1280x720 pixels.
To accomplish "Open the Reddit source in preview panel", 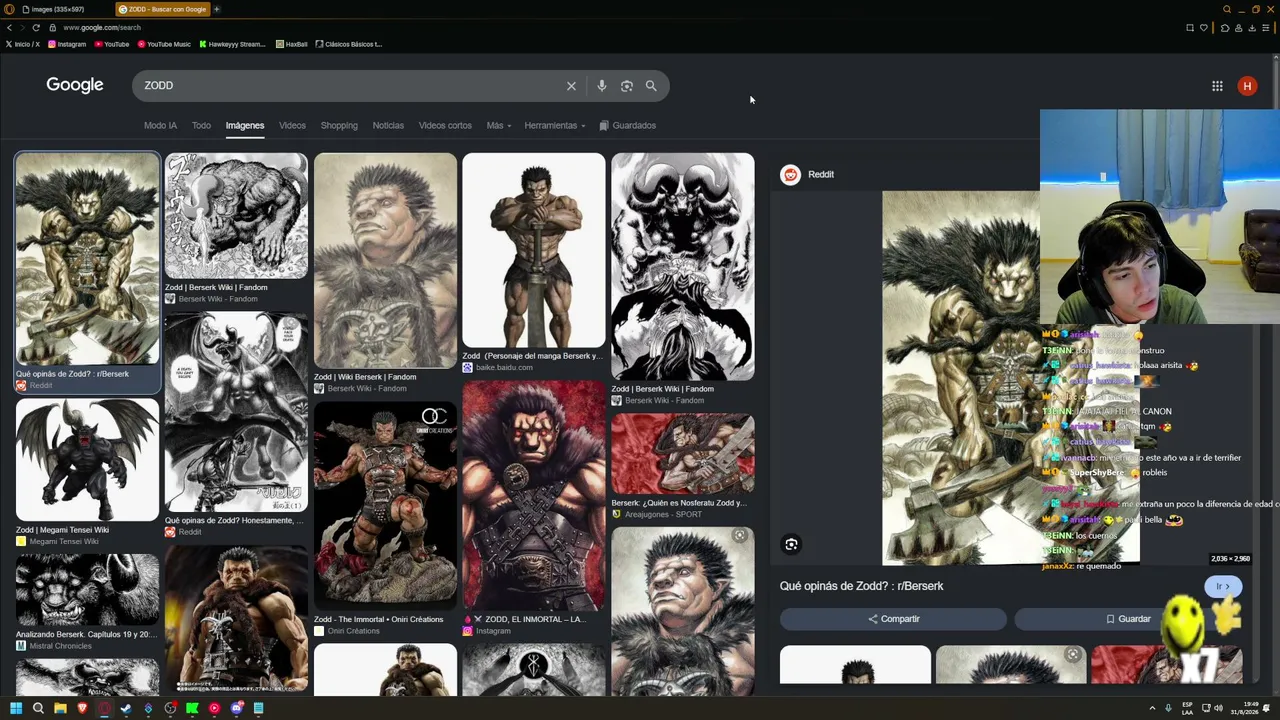I will click(808, 175).
